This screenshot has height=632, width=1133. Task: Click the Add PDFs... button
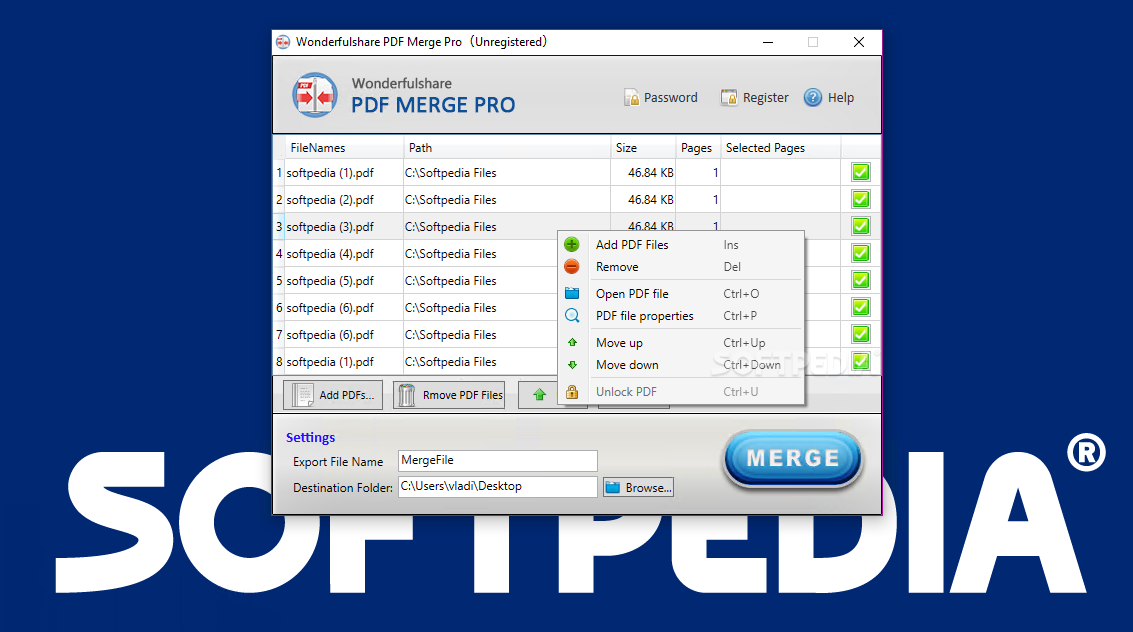(333, 395)
